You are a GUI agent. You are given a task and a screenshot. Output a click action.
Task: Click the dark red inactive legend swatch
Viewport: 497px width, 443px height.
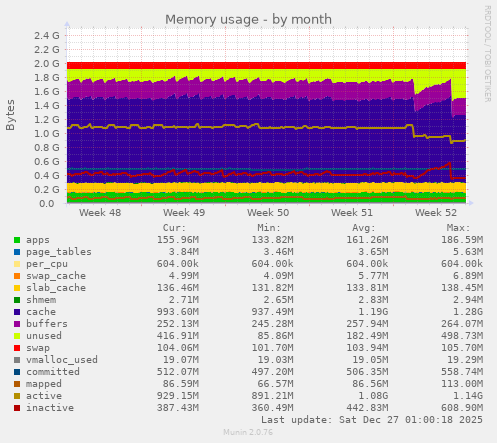(x=17, y=408)
